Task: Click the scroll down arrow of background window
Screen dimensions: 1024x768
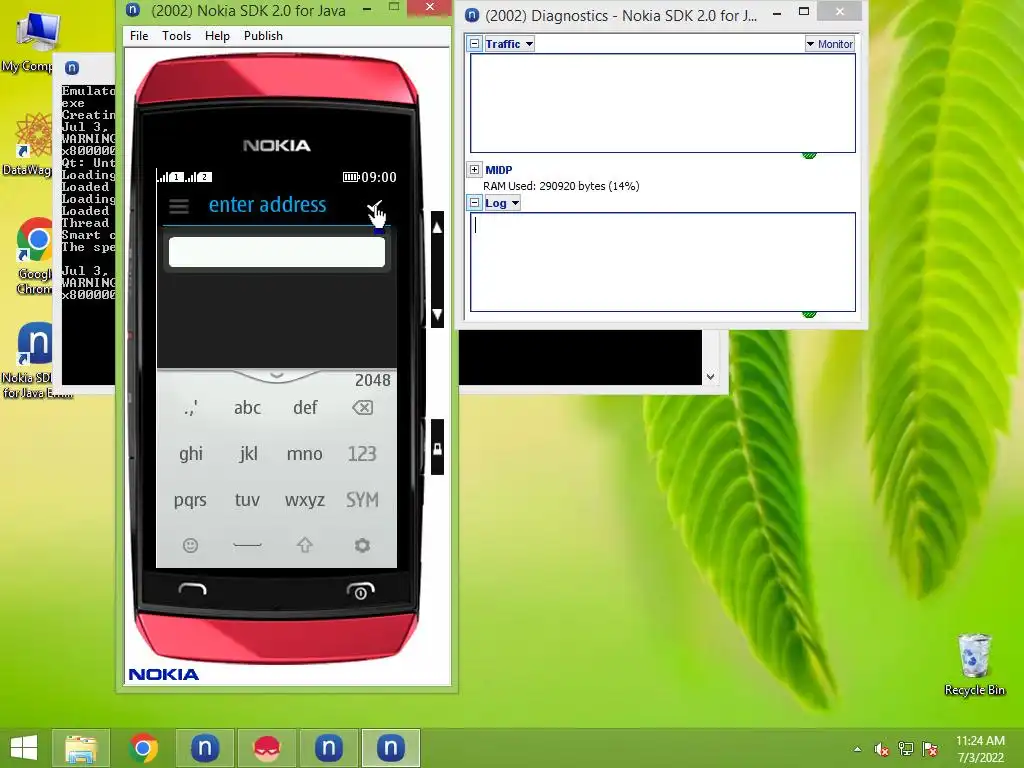Action: click(711, 377)
